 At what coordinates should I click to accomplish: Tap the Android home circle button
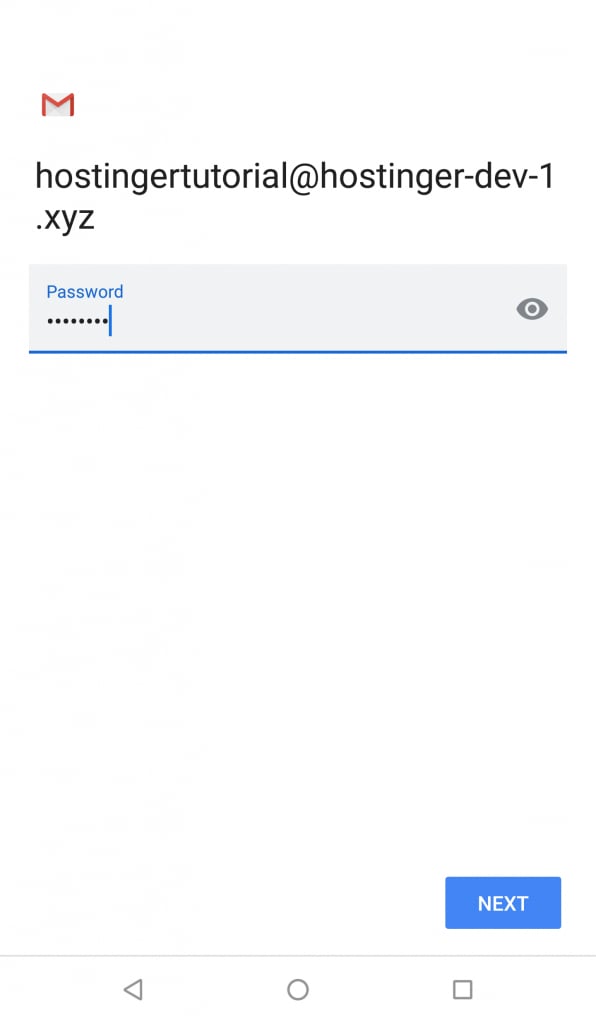(298, 989)
